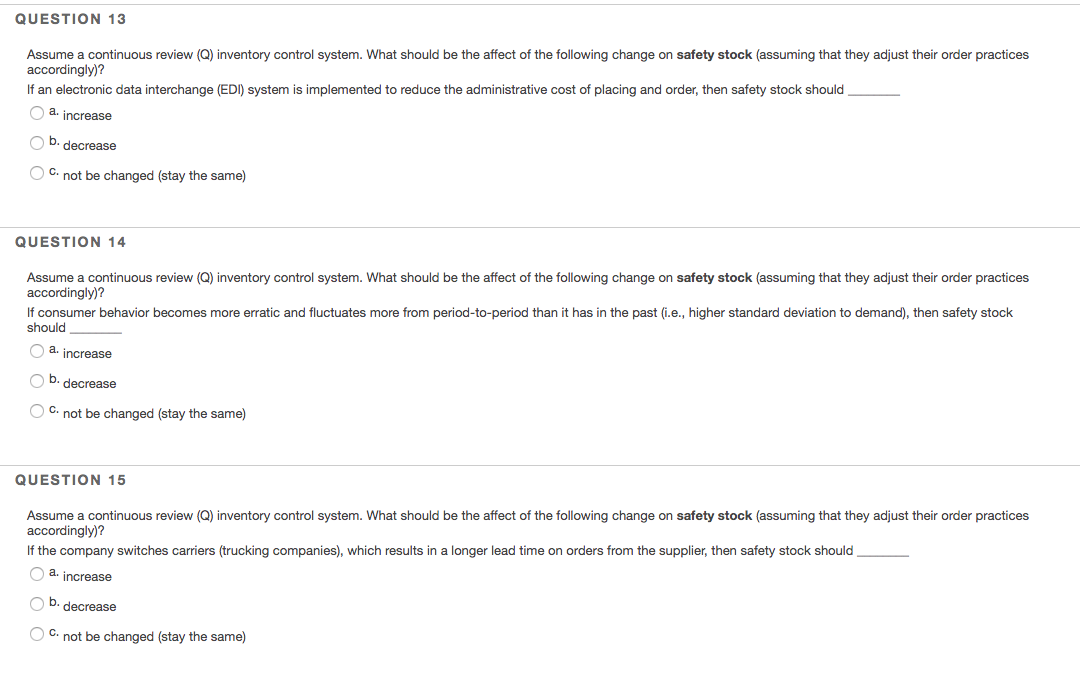1080x678 pixels.
Task: Select "increase" for Question 14
Action: coord(36,350)
